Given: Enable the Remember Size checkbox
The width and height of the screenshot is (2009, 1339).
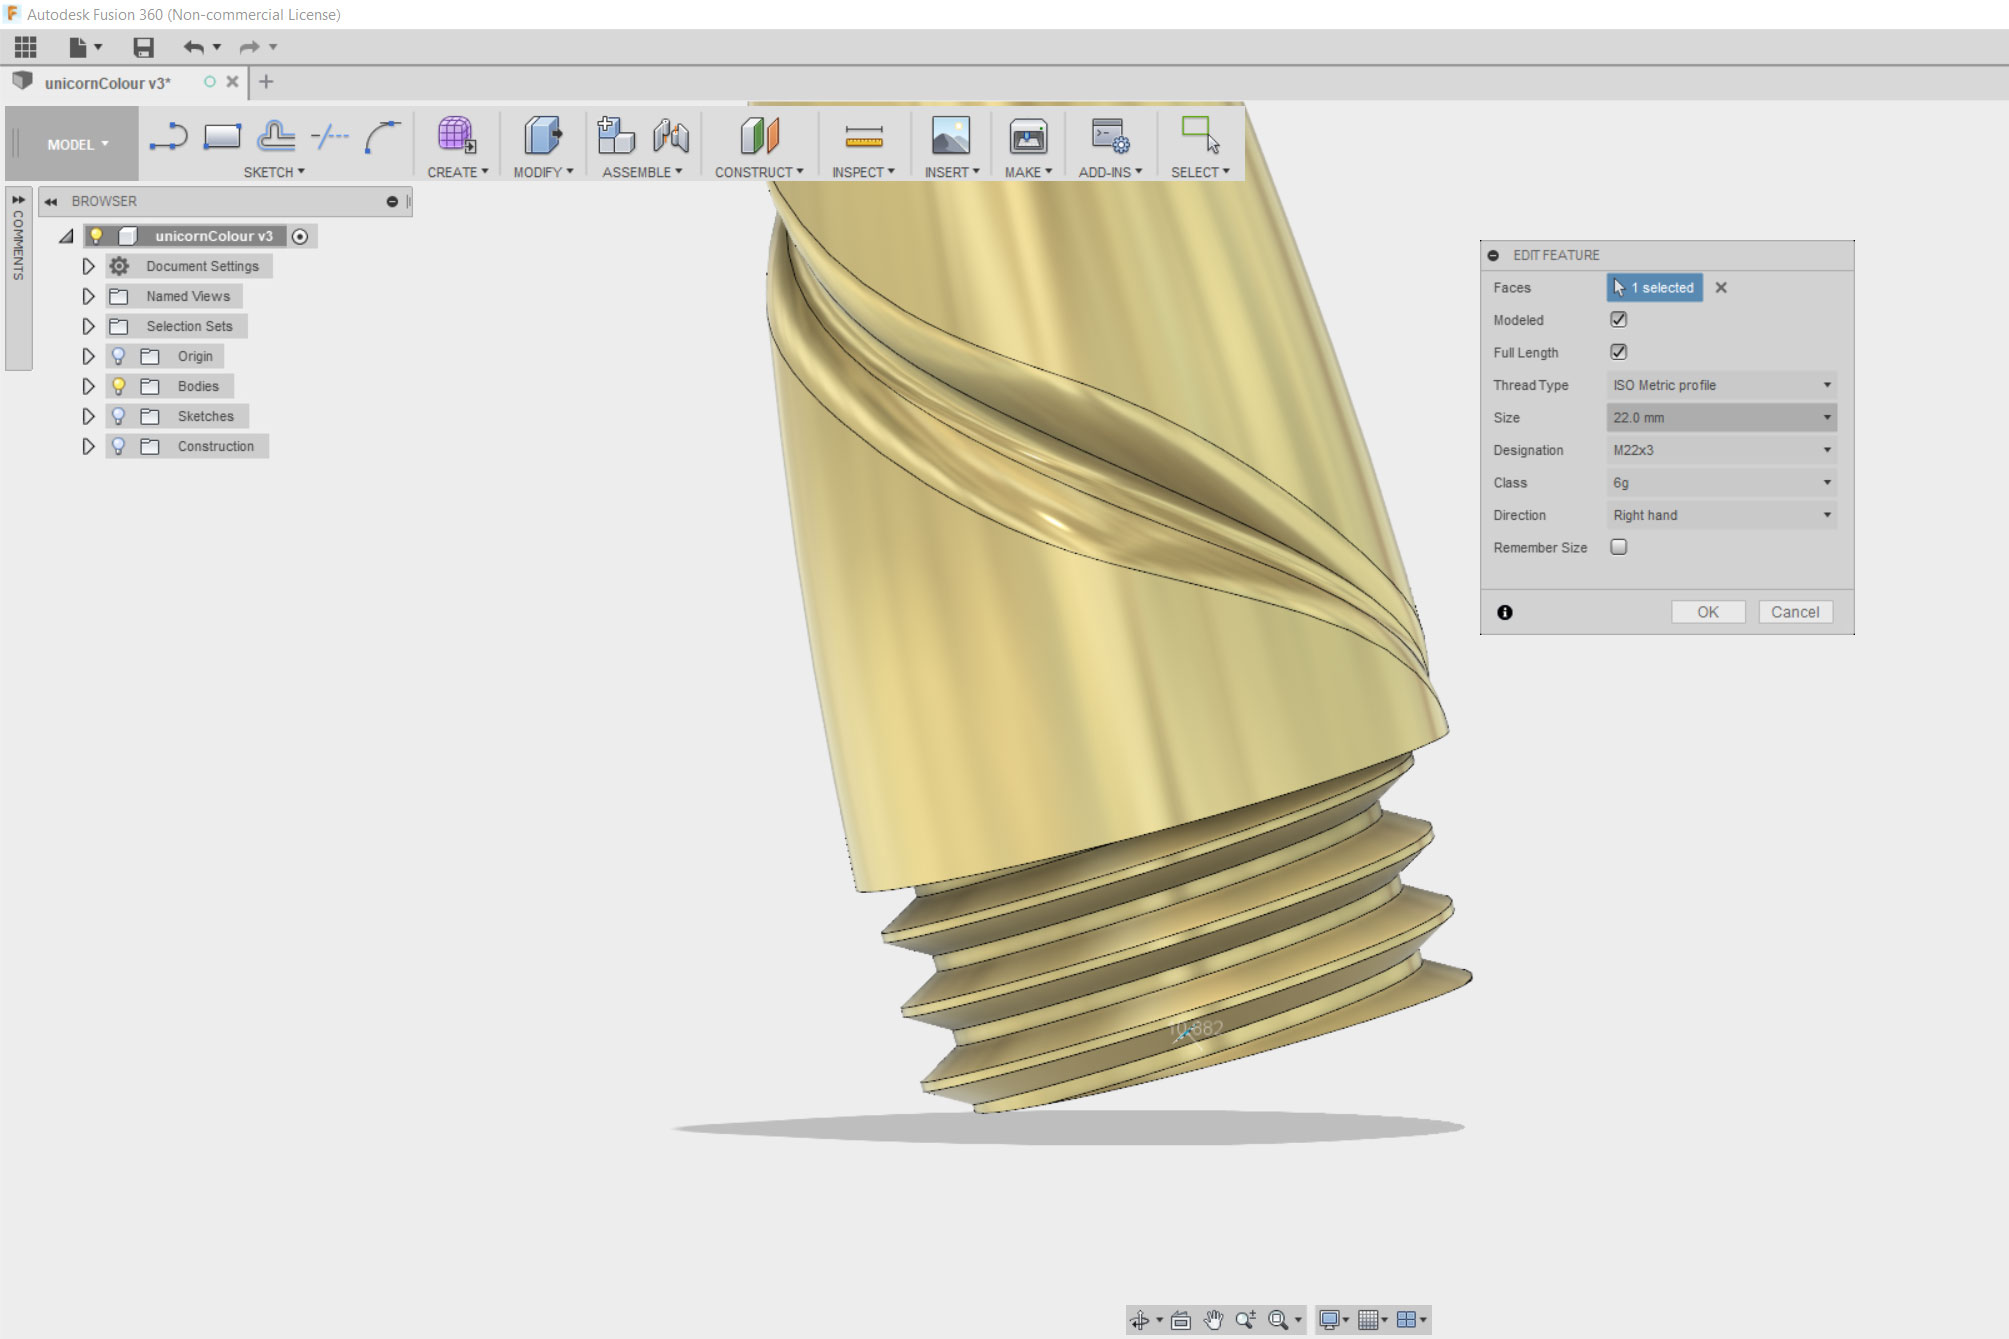Looking at the screenshot, I should click(1618, 547).
